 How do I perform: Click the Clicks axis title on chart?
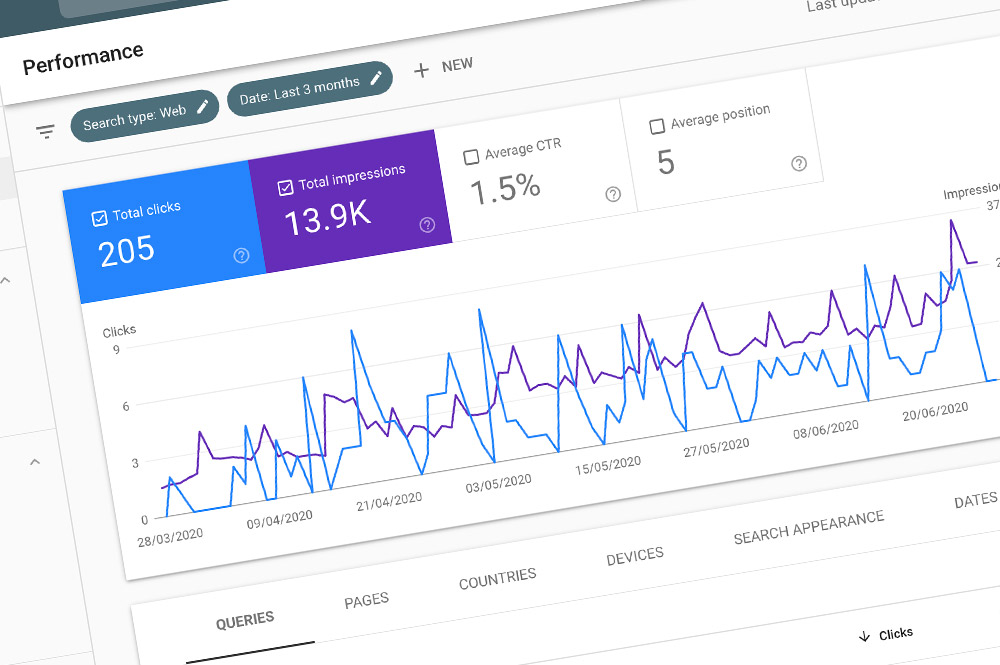(x=119, y=331)
